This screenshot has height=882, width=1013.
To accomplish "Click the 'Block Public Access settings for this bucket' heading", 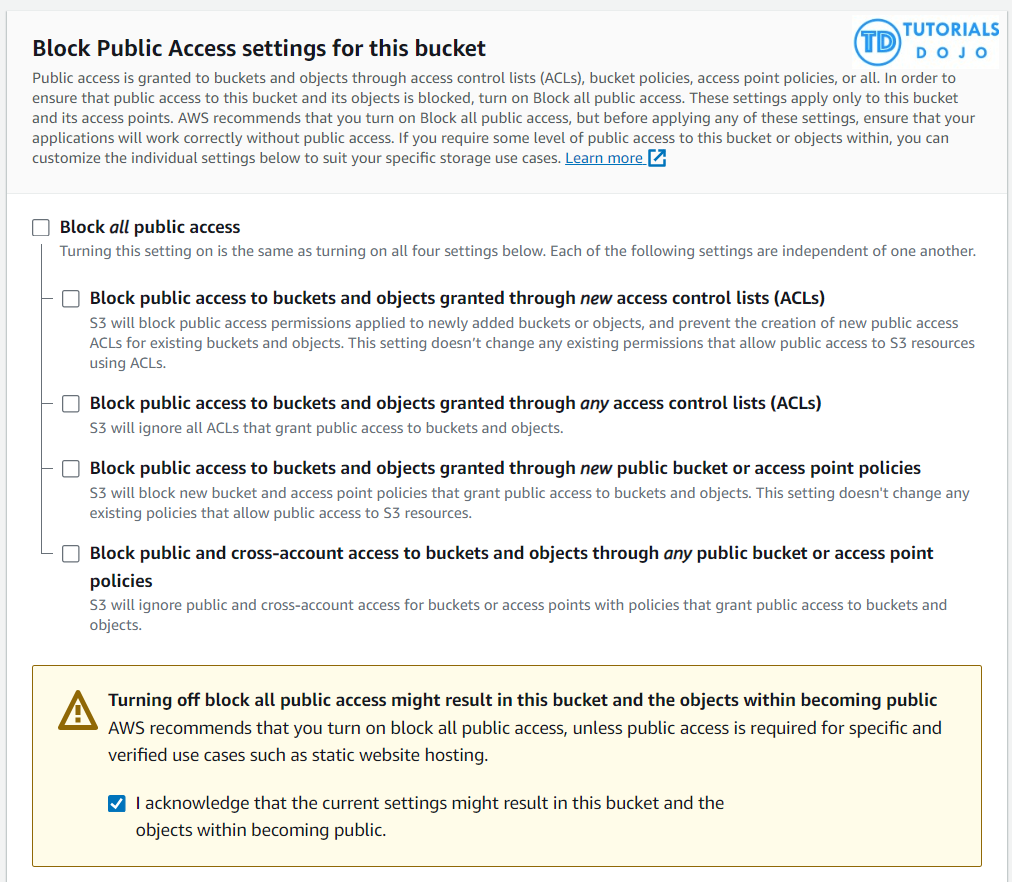I will coord(259,48).
